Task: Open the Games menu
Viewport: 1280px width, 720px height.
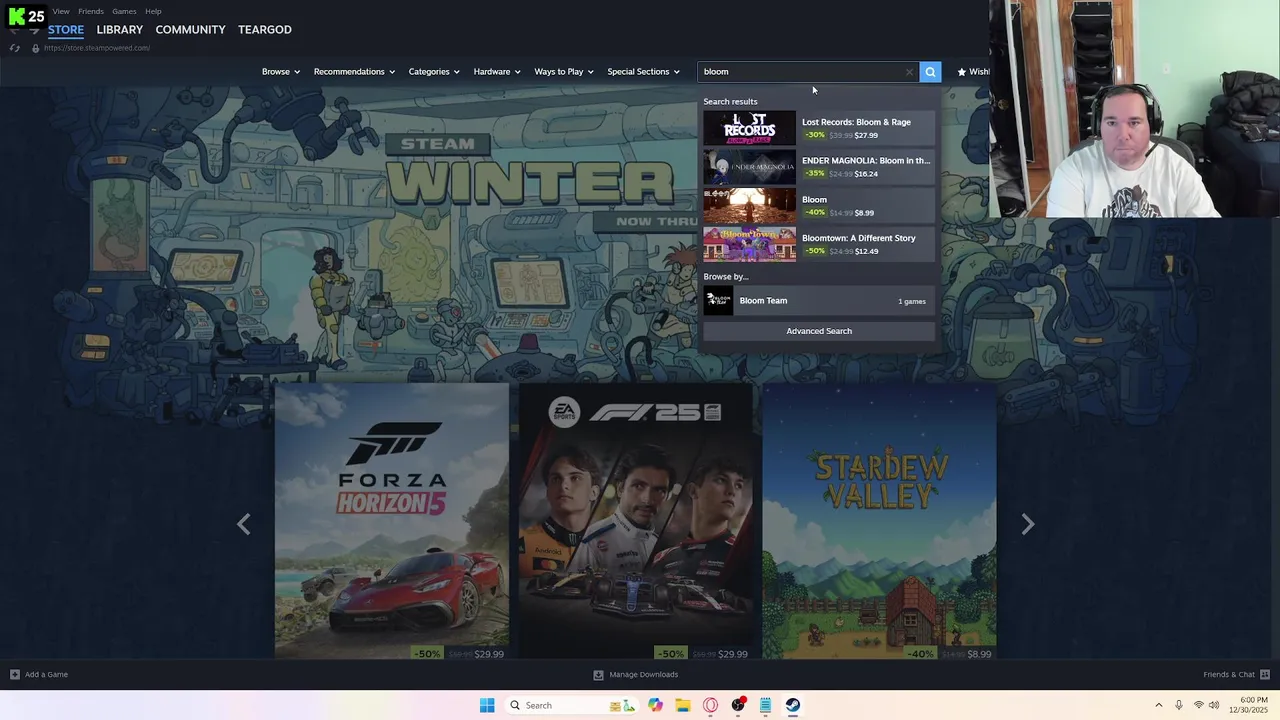Action: click(x=124, y=11)
